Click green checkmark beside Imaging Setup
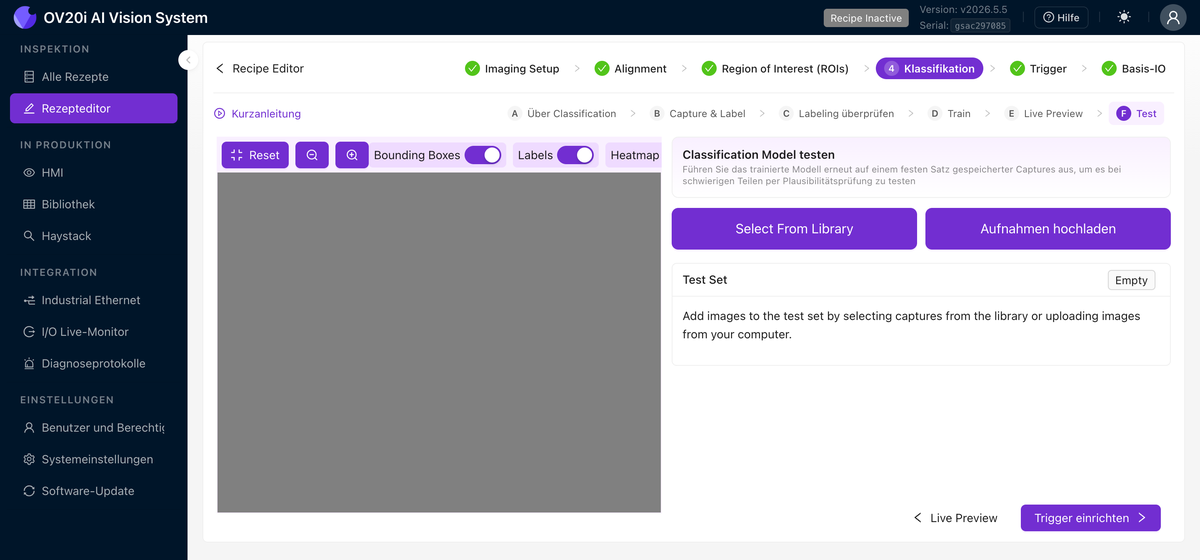Screen dimensions: 1200x560 coord(472,69)
